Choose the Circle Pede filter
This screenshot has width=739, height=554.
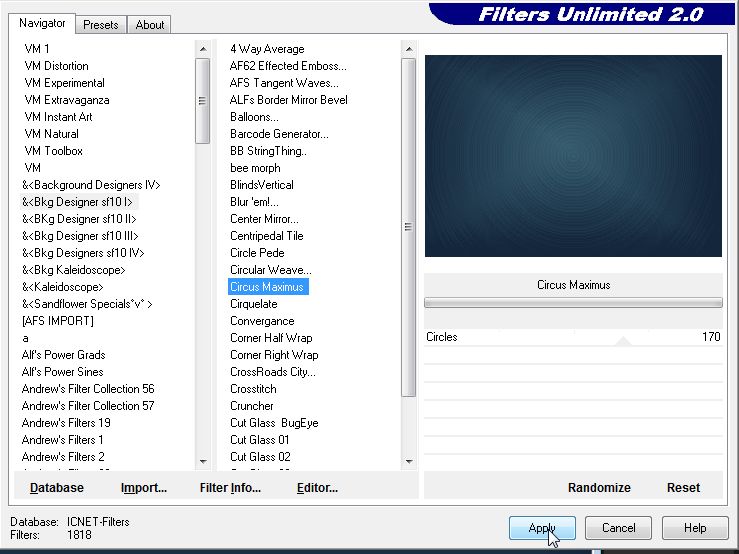(x=257, y=253)
